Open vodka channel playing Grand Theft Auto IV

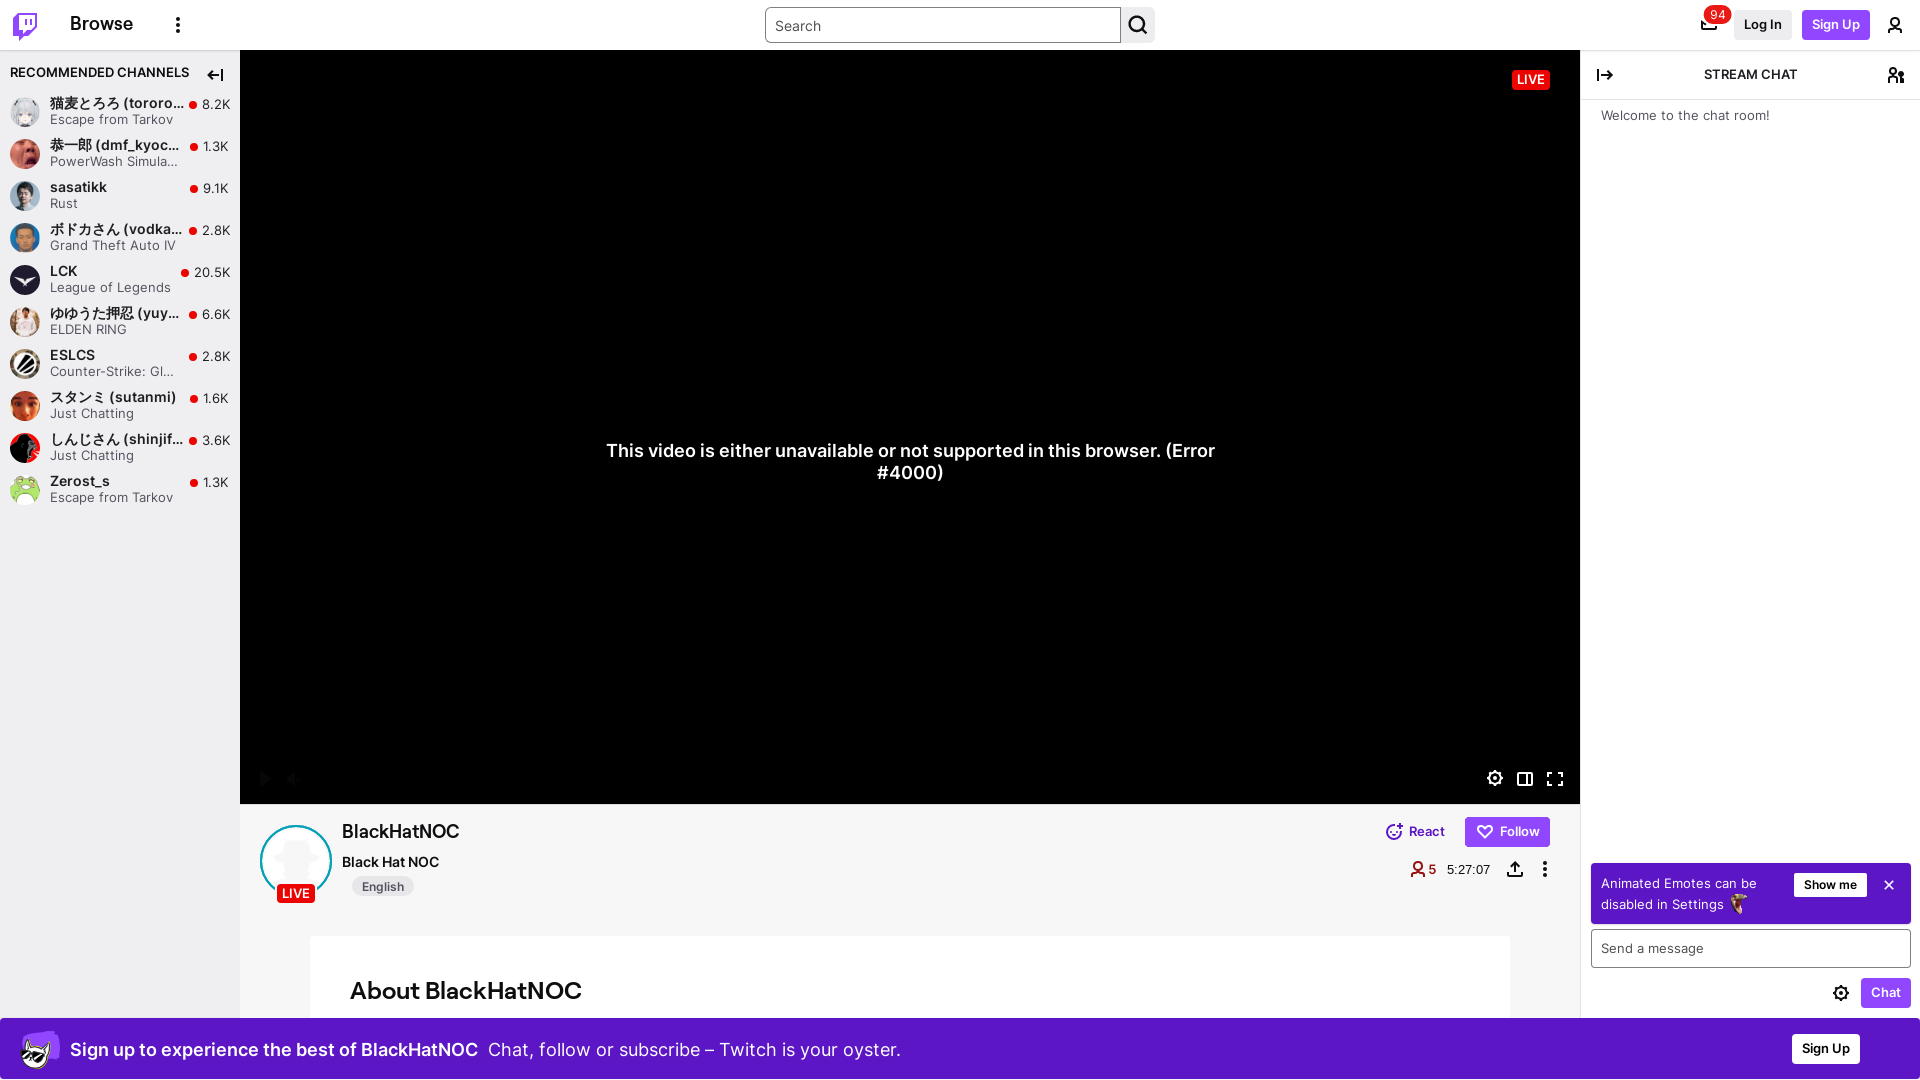[120, 237]
